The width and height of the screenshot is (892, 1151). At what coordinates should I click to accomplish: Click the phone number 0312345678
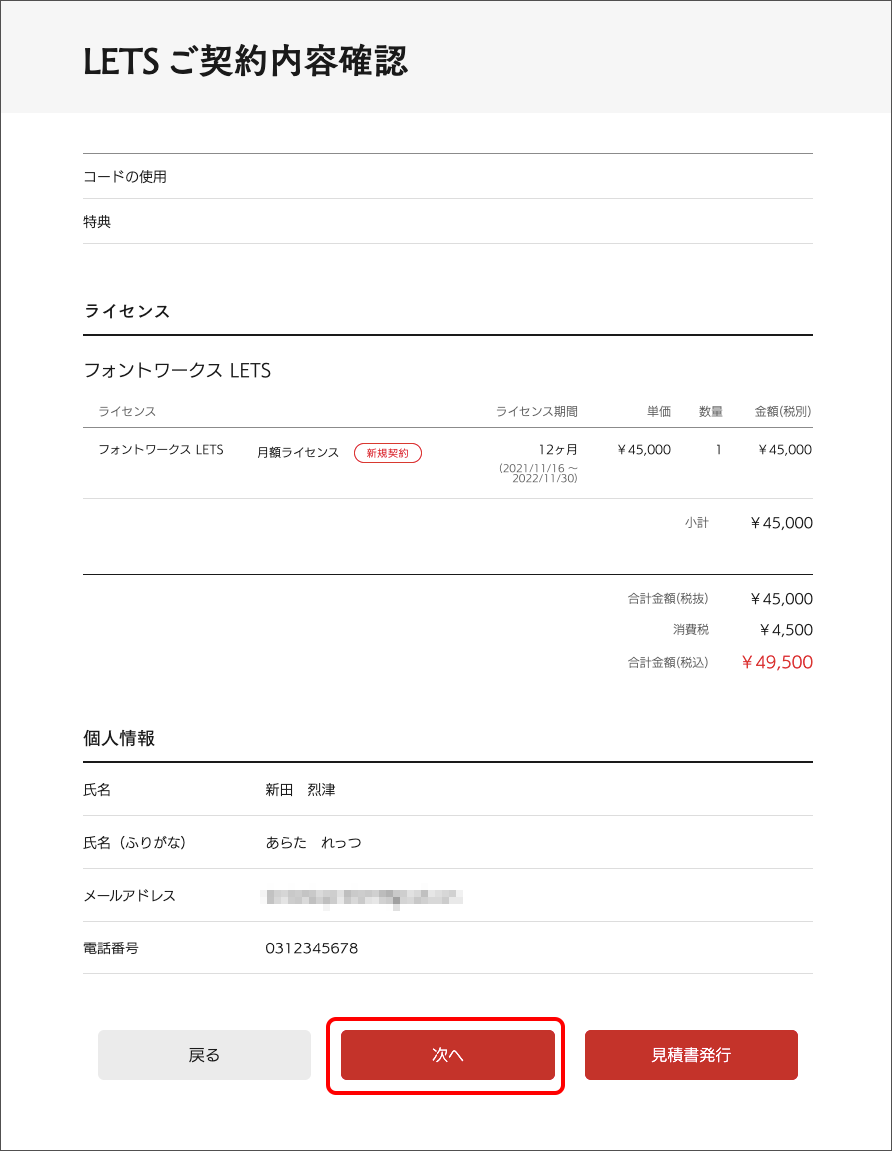pyautogui.click(x=311, y=948)
